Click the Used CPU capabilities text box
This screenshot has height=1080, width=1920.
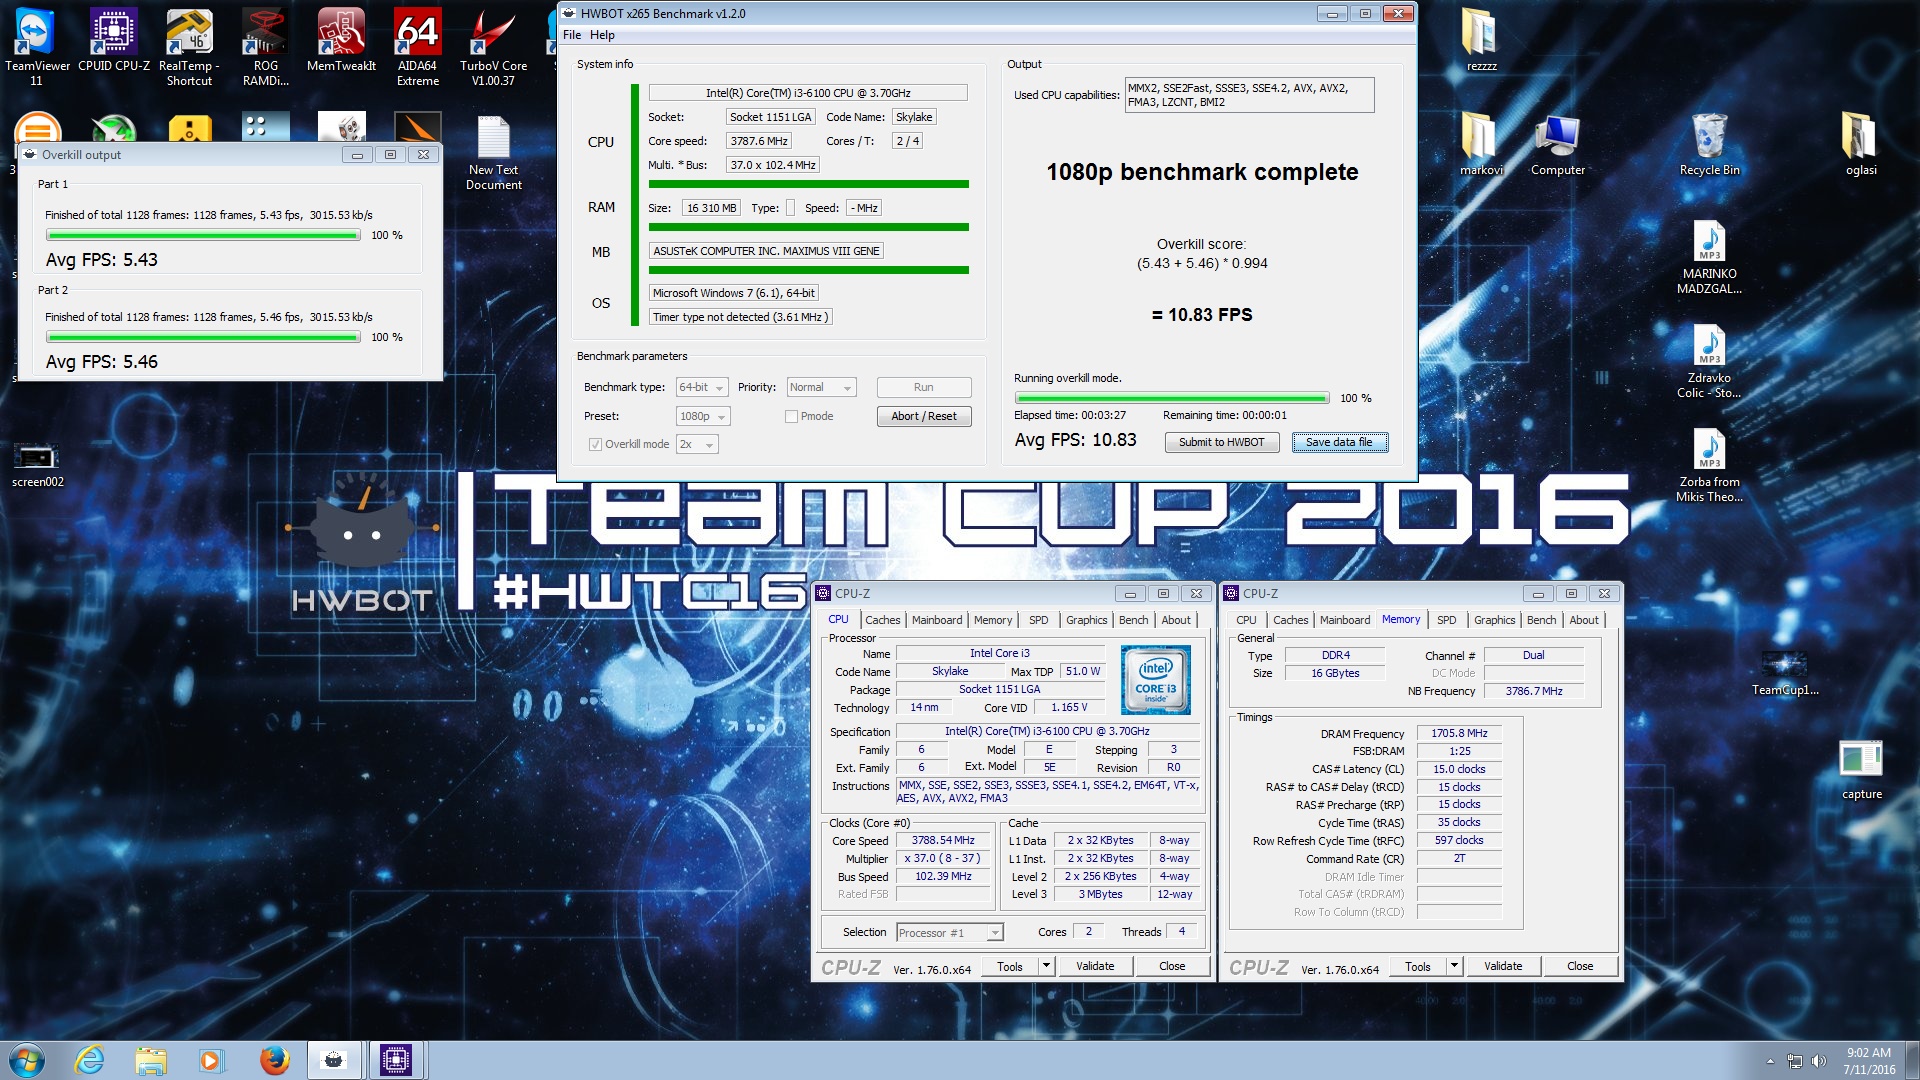point(1249,95)
